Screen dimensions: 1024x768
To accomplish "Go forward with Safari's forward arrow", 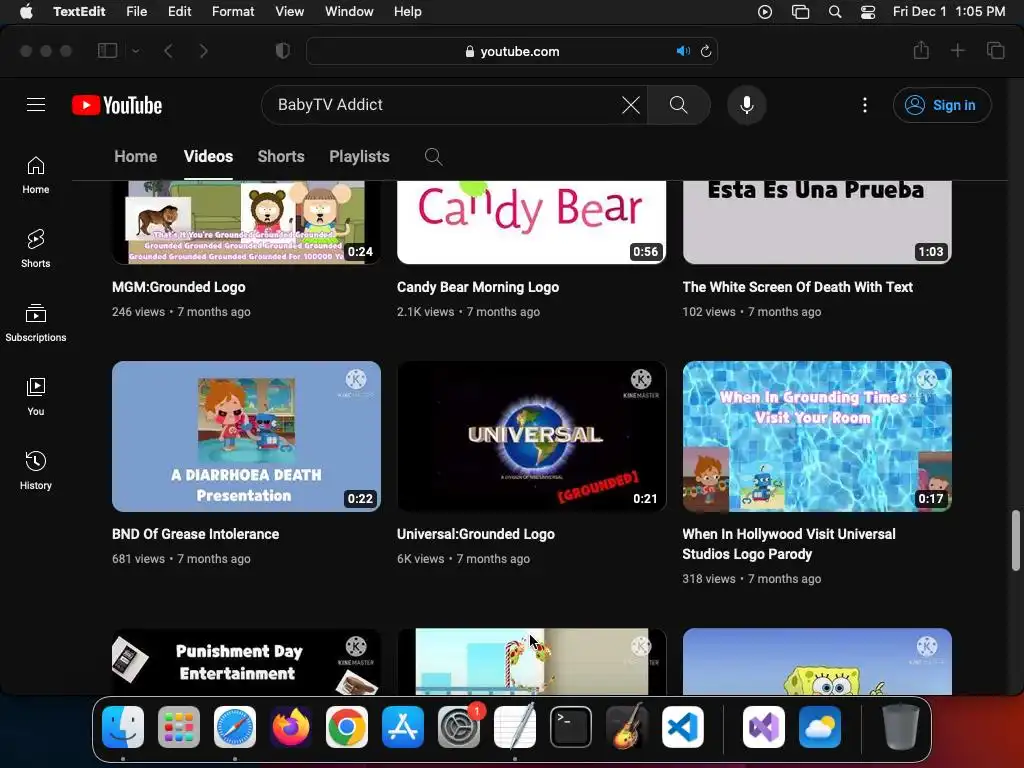I will point(204,51).
